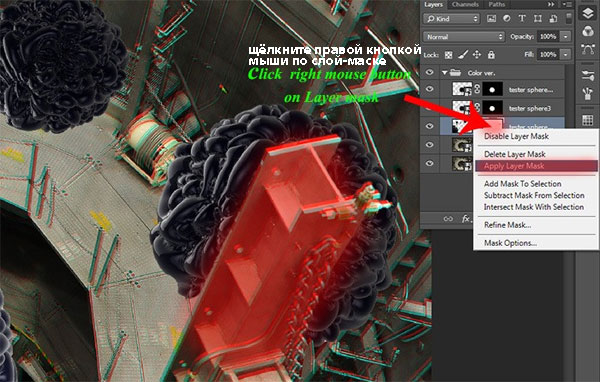Click the link layers icon at panel bottom
The image size is (600, 382).
point(448,219)
